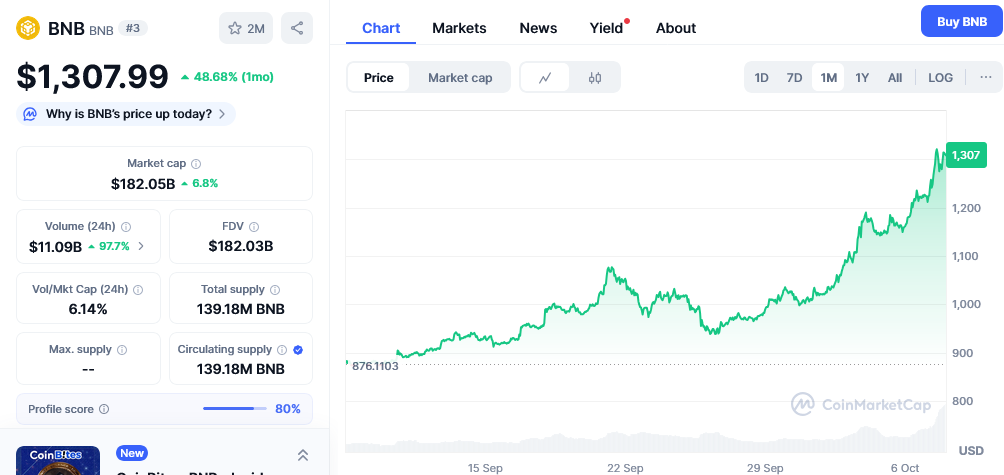Screen dimensions: 1004x475
Task: Select the 7D time range
Action: click(x=794, y=78)
